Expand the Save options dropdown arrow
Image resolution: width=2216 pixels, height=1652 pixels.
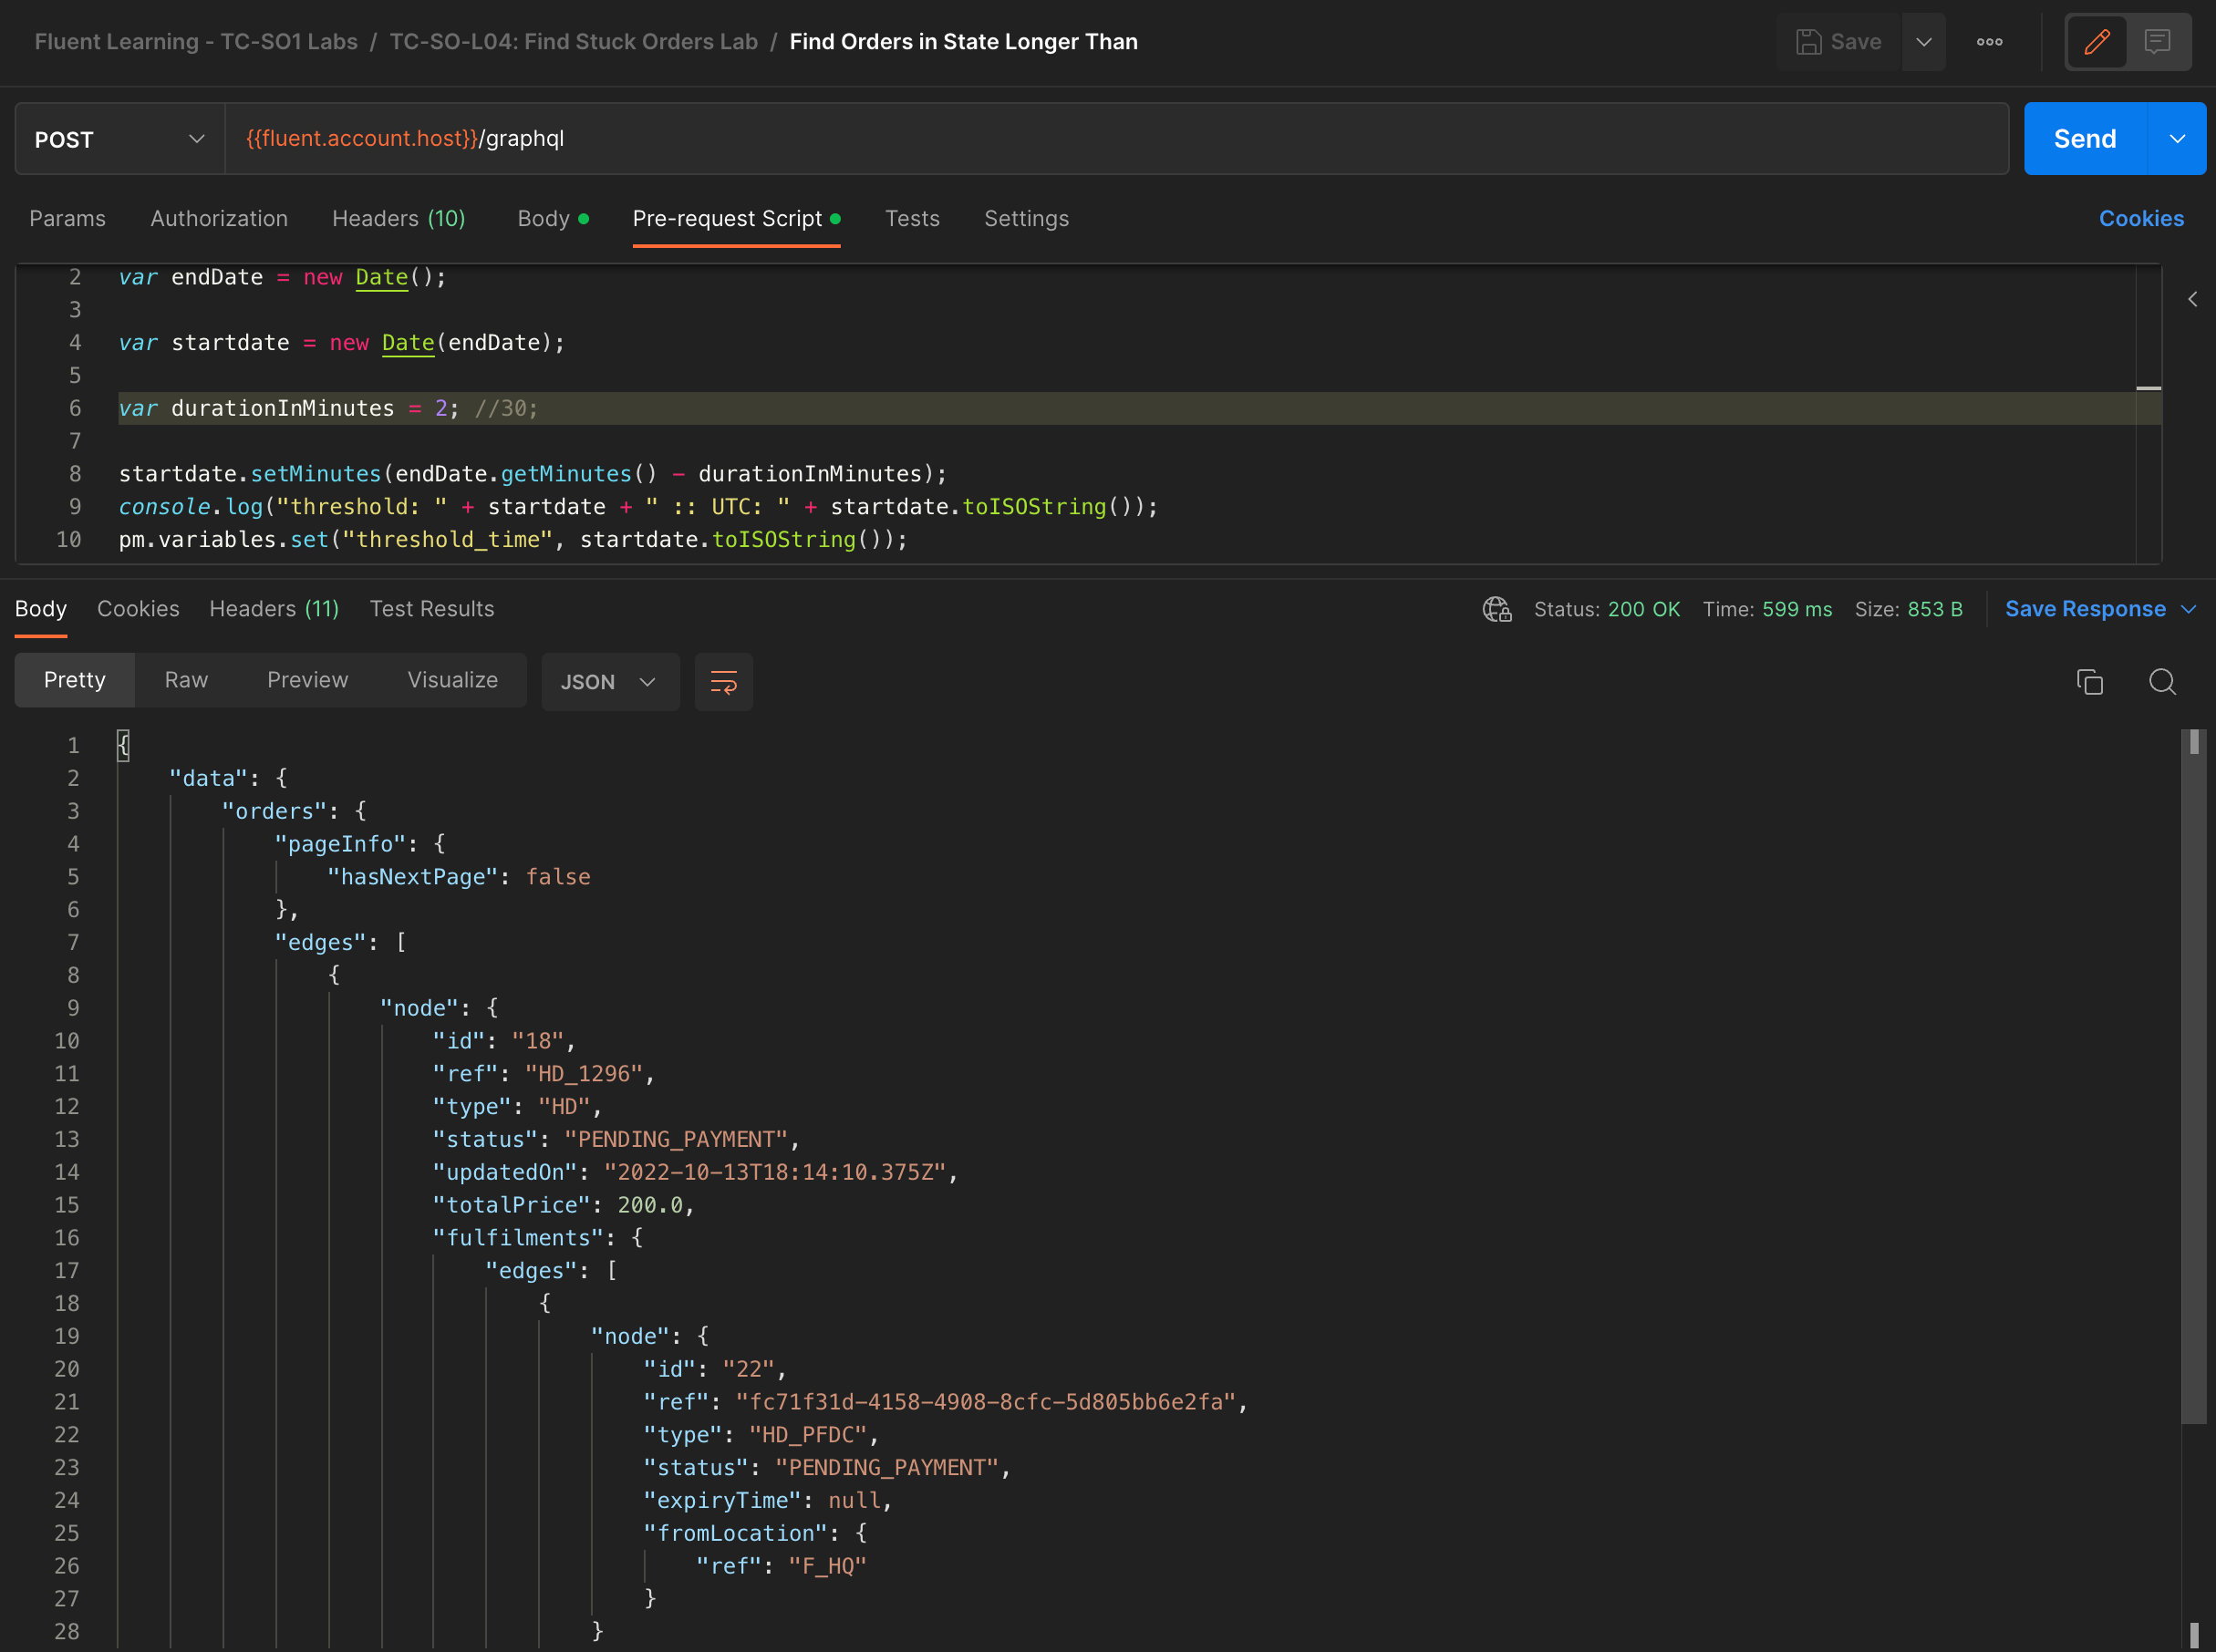point(1923,42)
